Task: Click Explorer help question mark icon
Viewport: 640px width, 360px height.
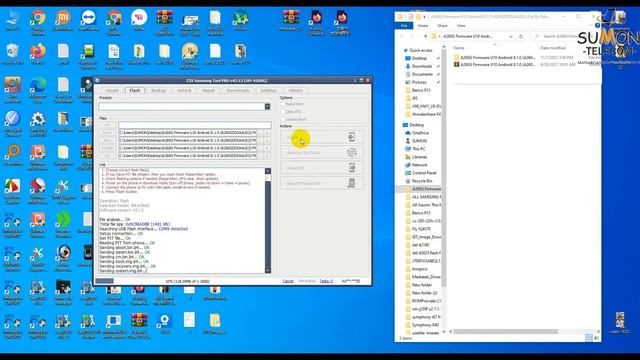Action: tap(598, 26)
